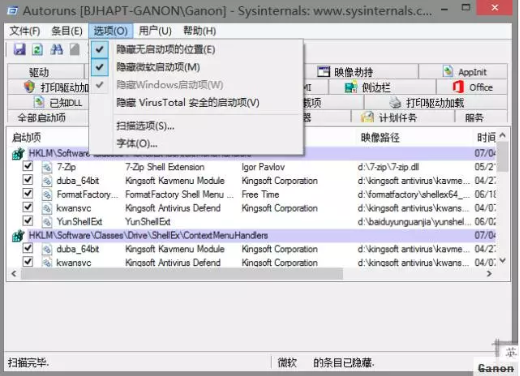Uncheck duba_64bit under Drive ContextMenuHandlers
The image size is (520, 376).
(x=28, y=248)
